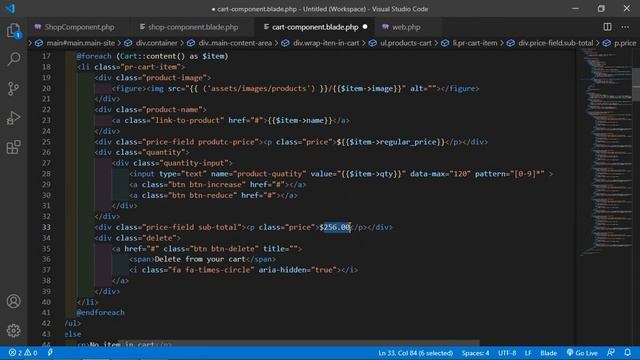Click div.price-field.sub-total breadcrumb
Image resolution: width=640 pixels, height=360 pixels.
pyautogui.click(x=550, y=43)
